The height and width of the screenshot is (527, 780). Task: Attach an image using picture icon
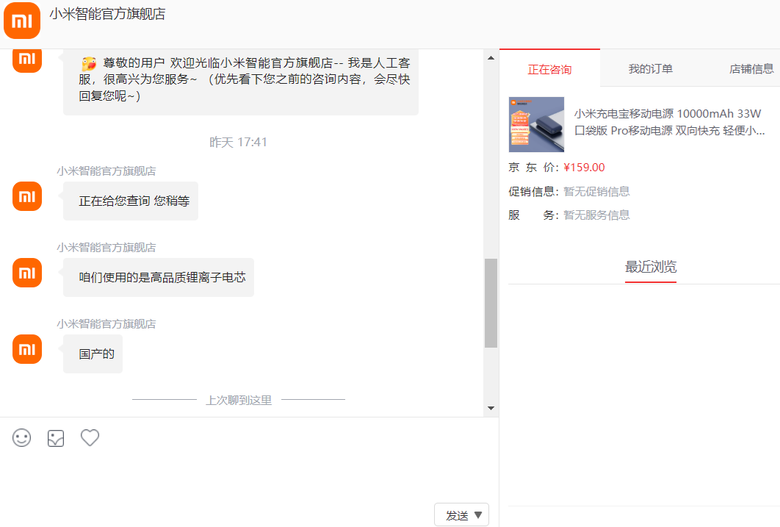click(x=56, y=438)
